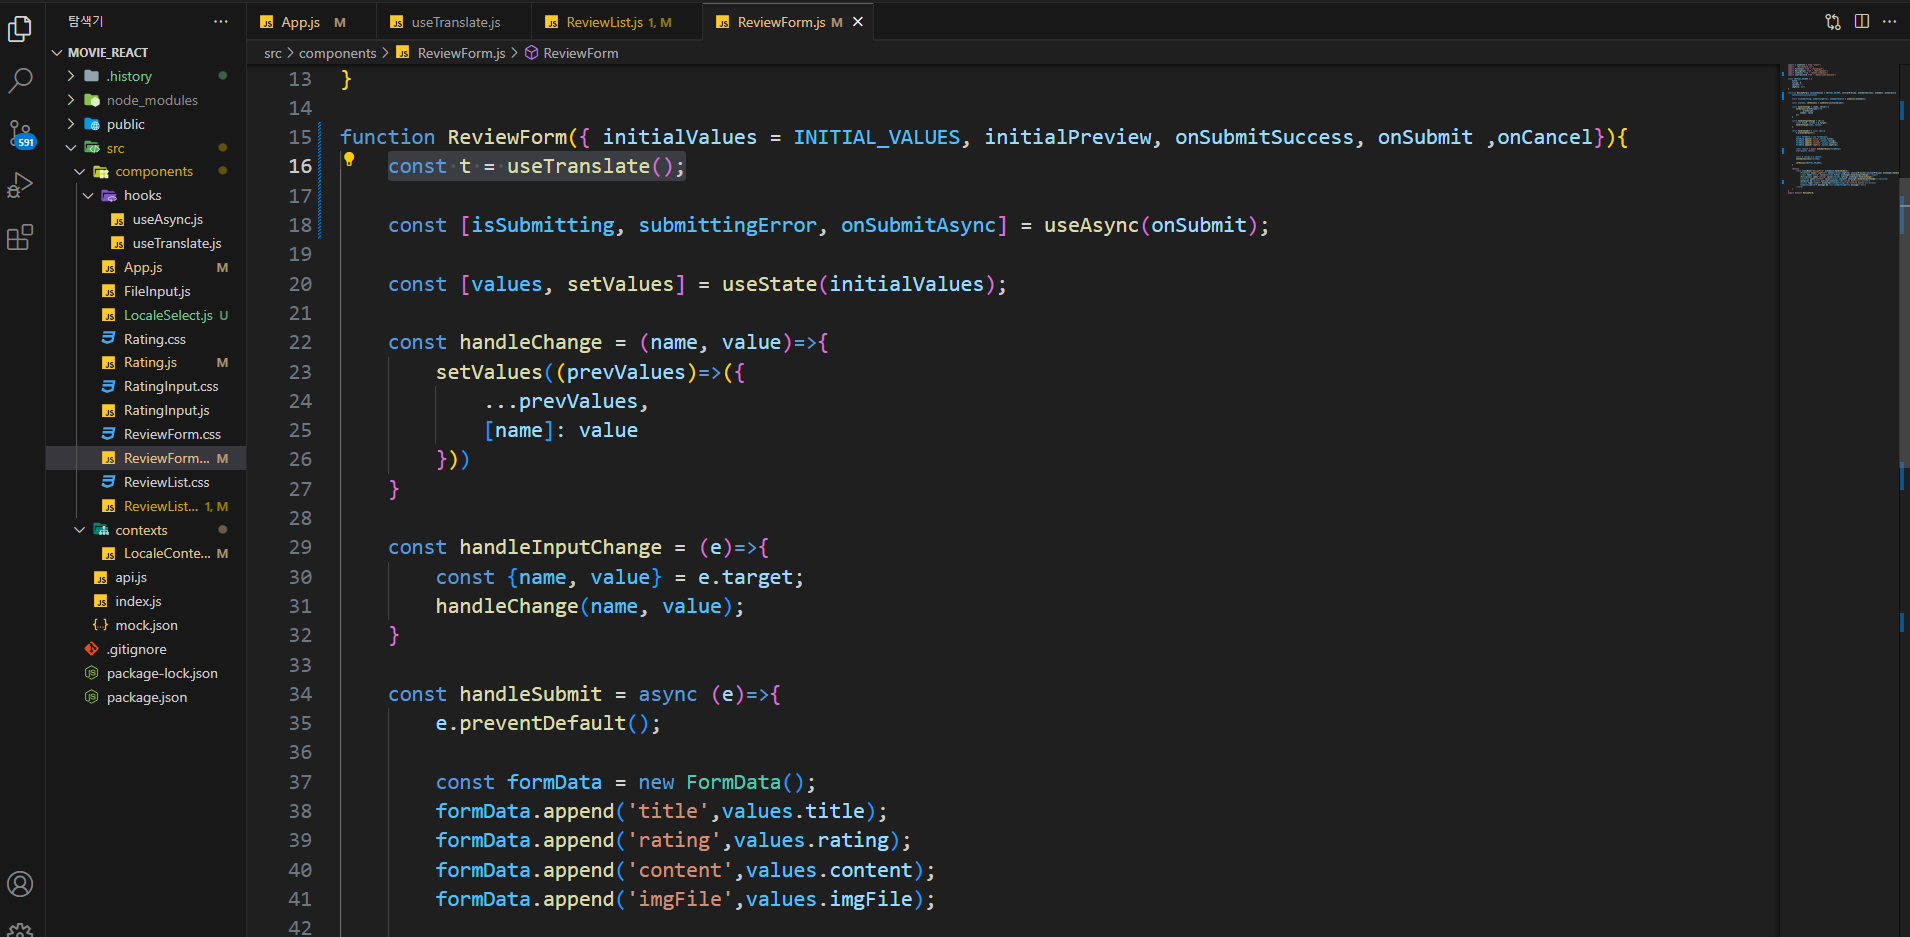Open the .gitignore file

click(146, 649)
